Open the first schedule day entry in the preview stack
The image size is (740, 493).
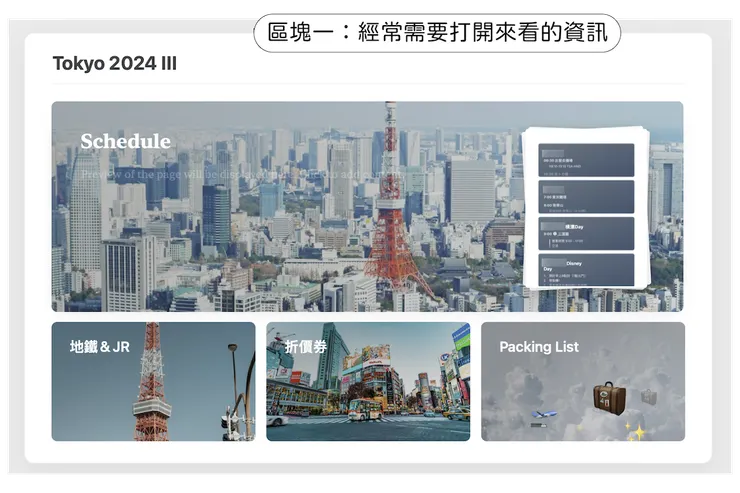click(x=586, y=160)
